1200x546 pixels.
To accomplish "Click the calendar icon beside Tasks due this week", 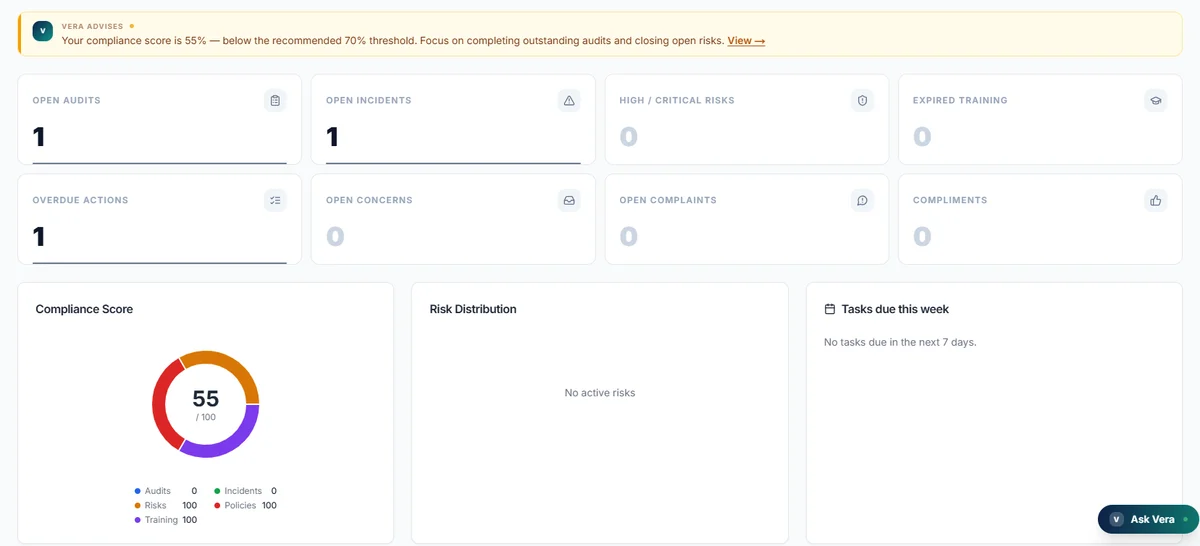I will coord(829,309).
